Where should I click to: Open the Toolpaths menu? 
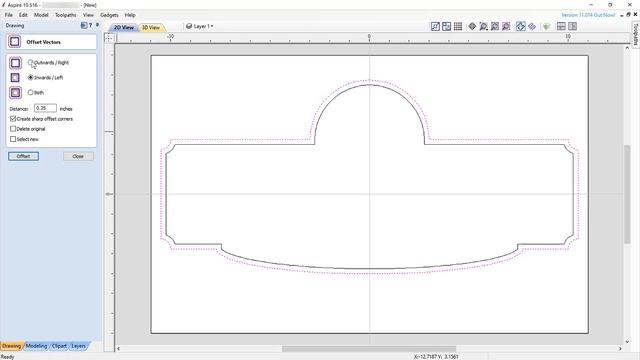66,15
